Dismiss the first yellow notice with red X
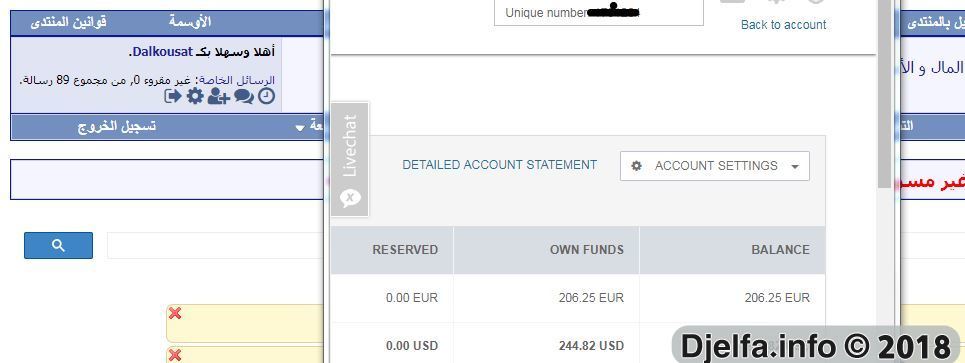The image size is (965, 363). click(175, 314)
